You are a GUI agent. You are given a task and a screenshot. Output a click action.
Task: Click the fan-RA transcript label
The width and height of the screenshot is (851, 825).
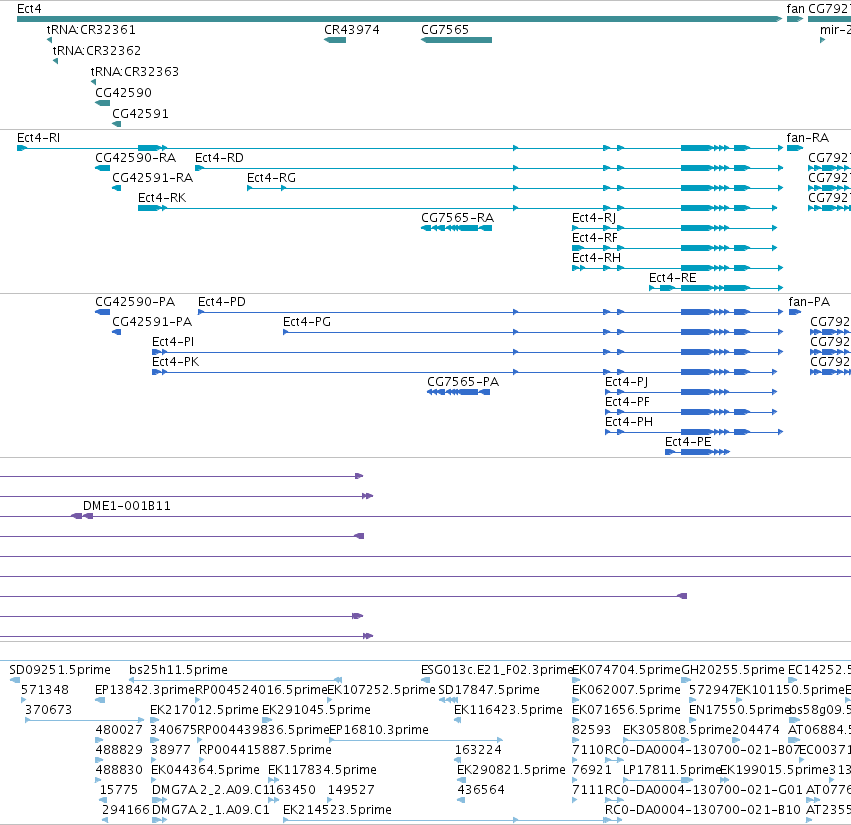pyautogui.click(x=808, y=138)
